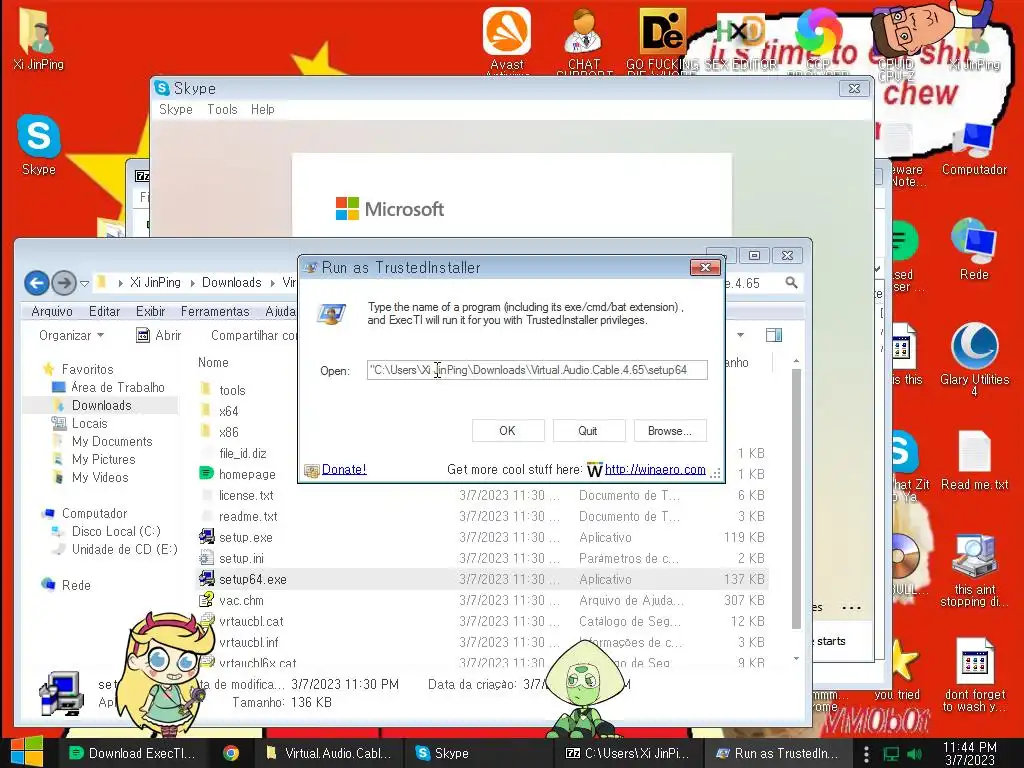Click the Browse... button

pos(670,430)
